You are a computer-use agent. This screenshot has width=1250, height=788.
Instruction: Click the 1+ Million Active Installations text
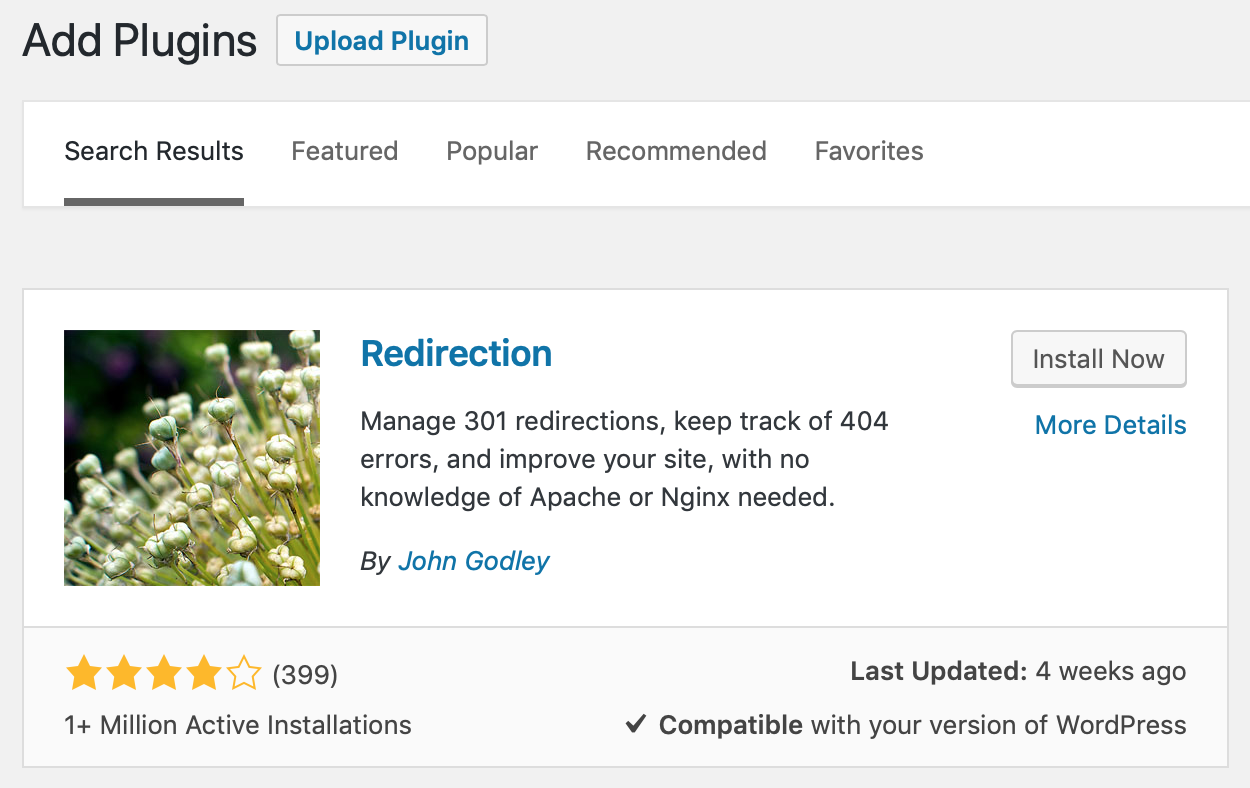pyautogui.click(x=238, y=725)
